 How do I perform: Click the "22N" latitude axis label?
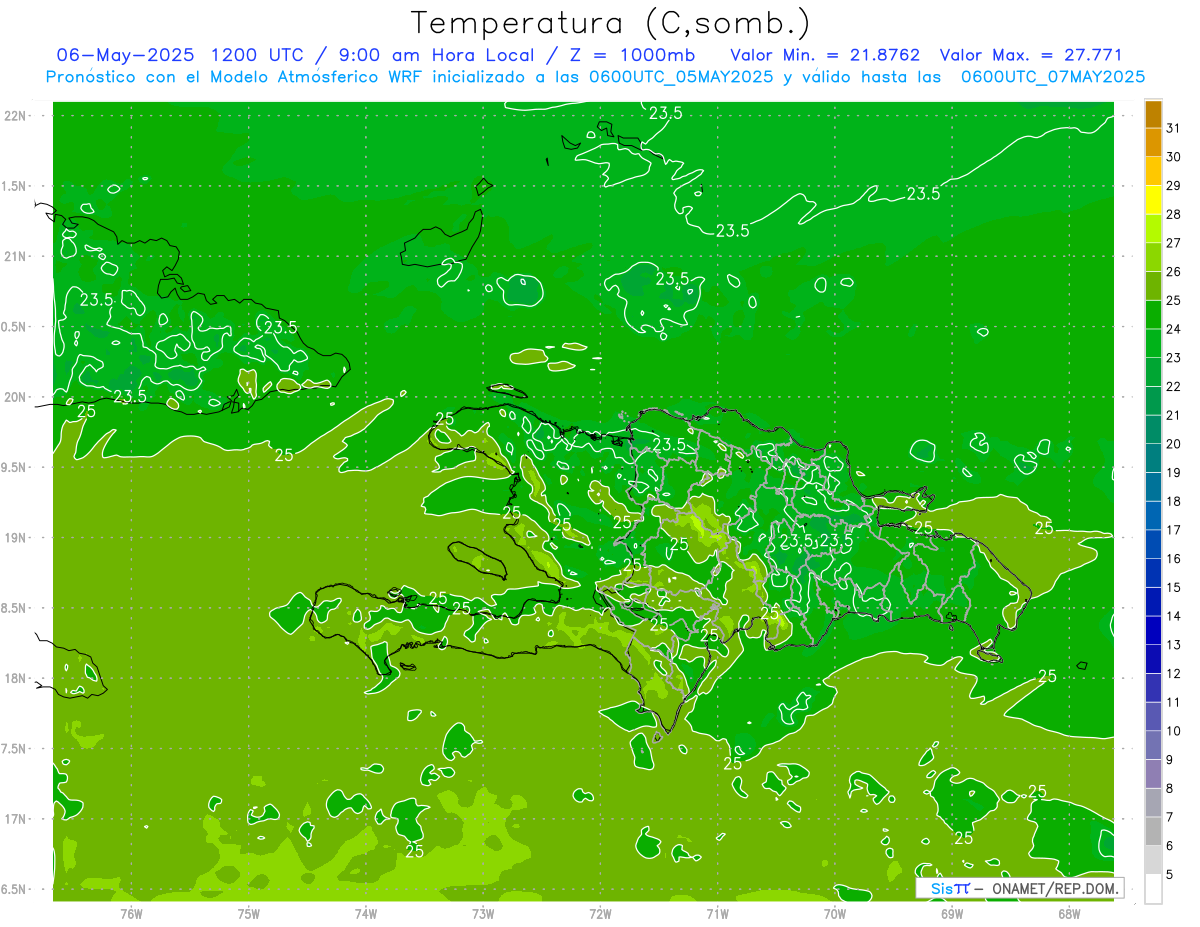point(15,116)
